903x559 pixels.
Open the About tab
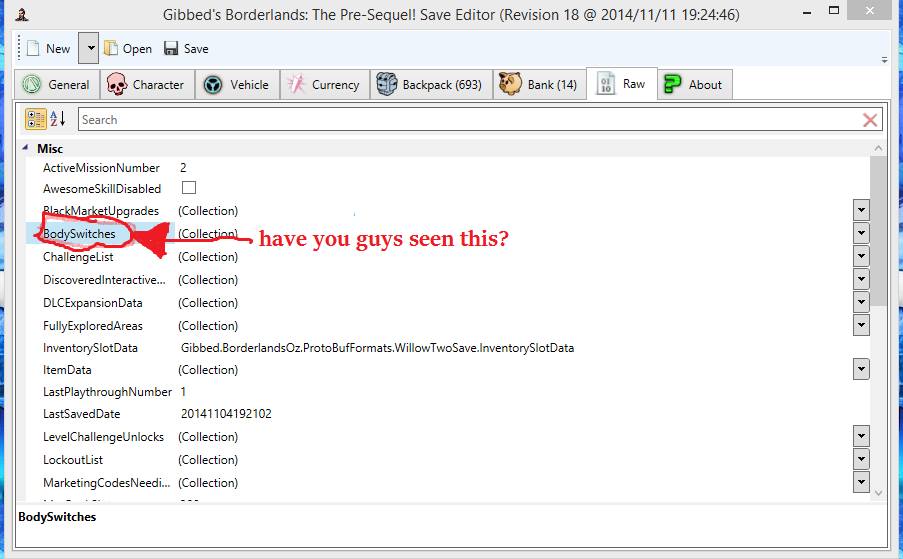tap(695, 85)
